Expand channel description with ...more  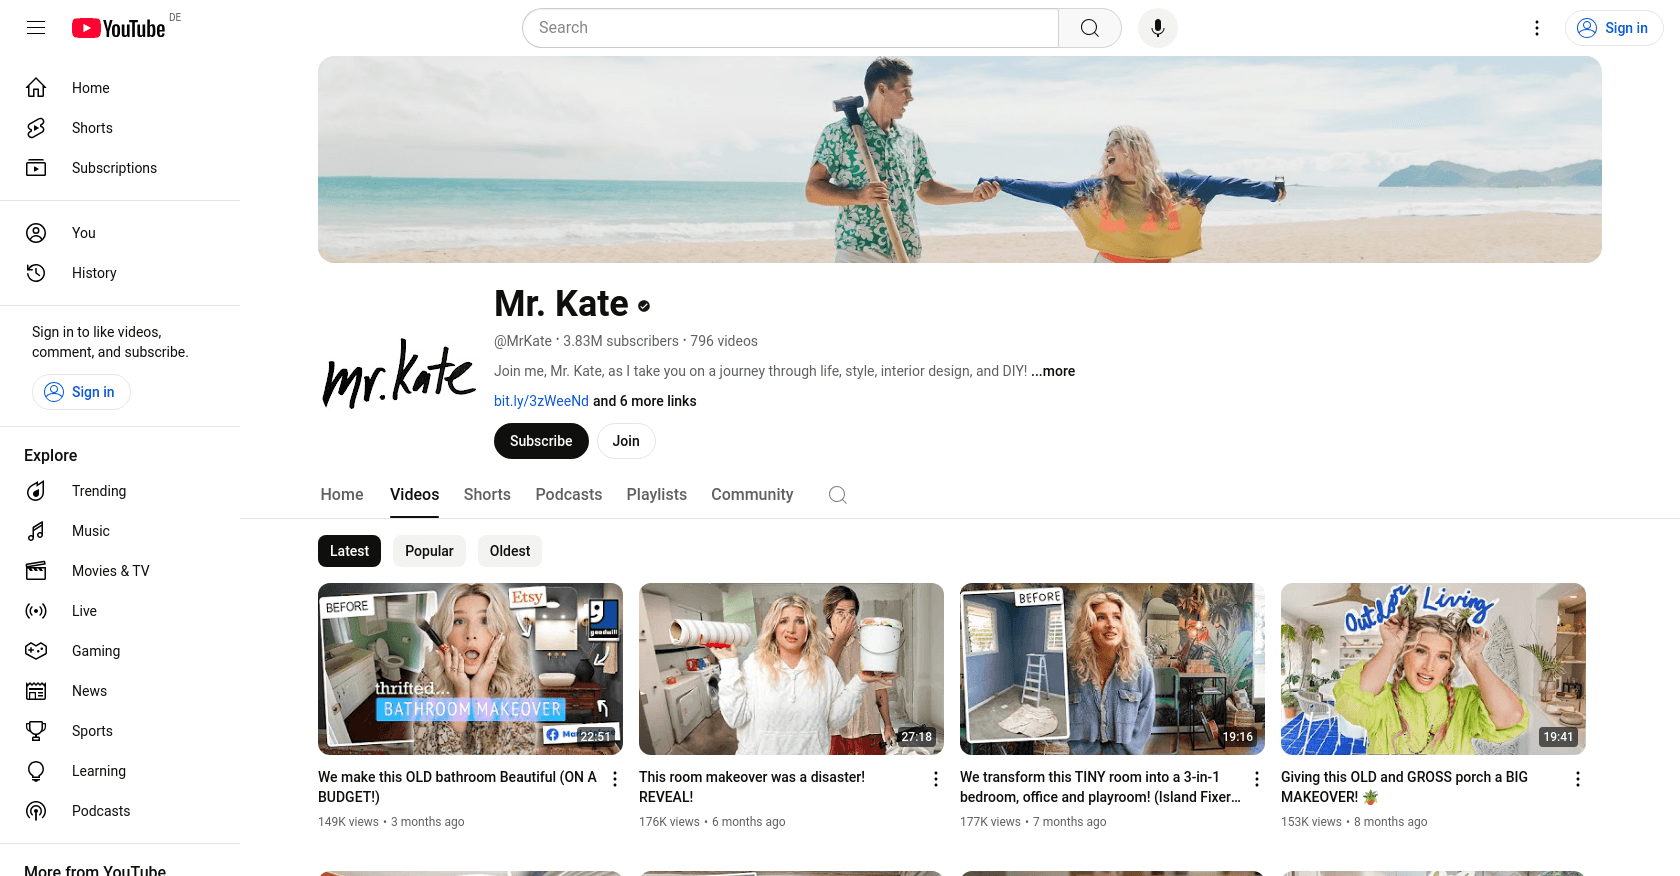[1053, 371]
